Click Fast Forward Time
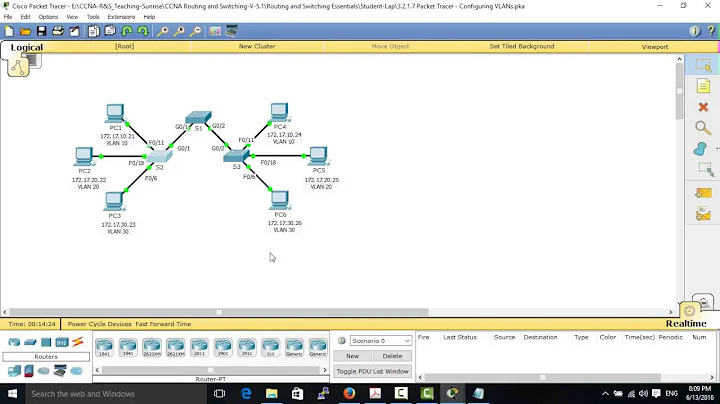Screen dimensions: 720x404 tap(163, 324)
